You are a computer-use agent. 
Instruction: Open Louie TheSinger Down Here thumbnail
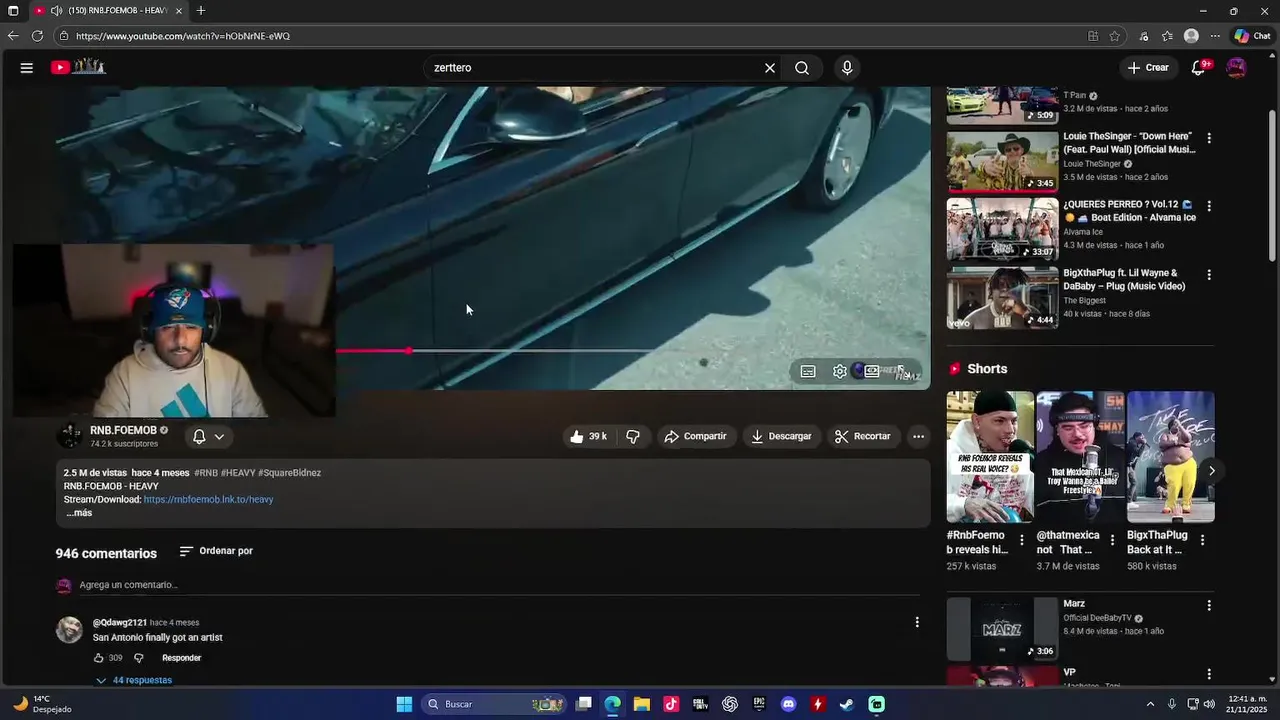pos(1002,161)
